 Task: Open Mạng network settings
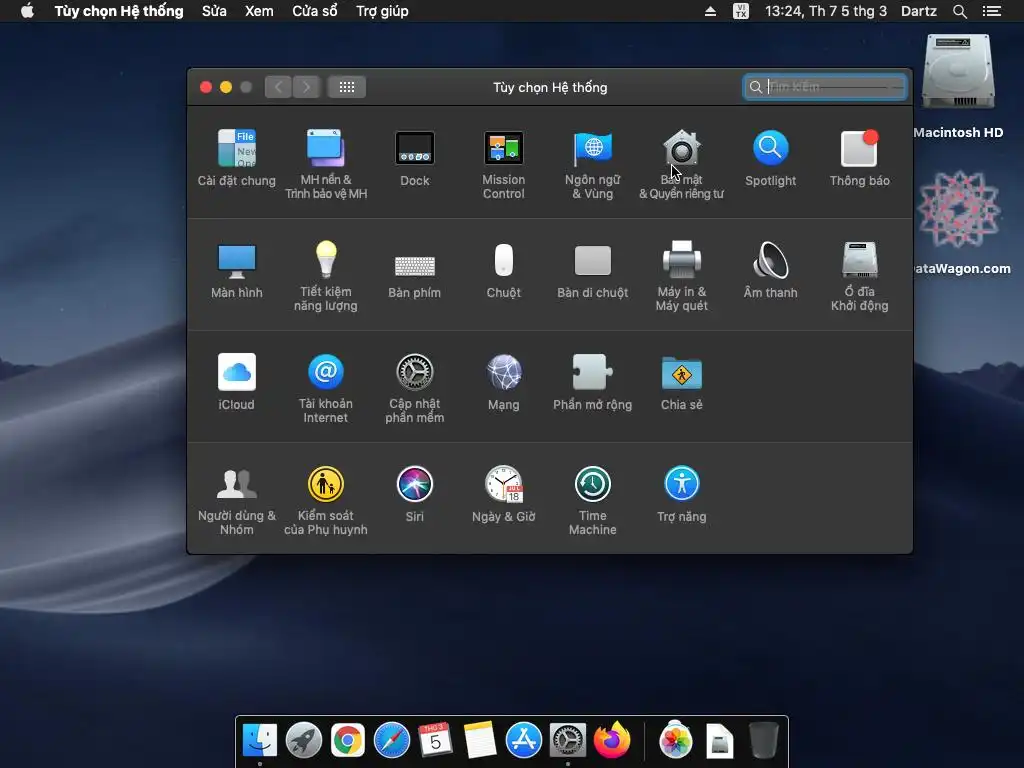pyautogui.click(x=504, y=382)
